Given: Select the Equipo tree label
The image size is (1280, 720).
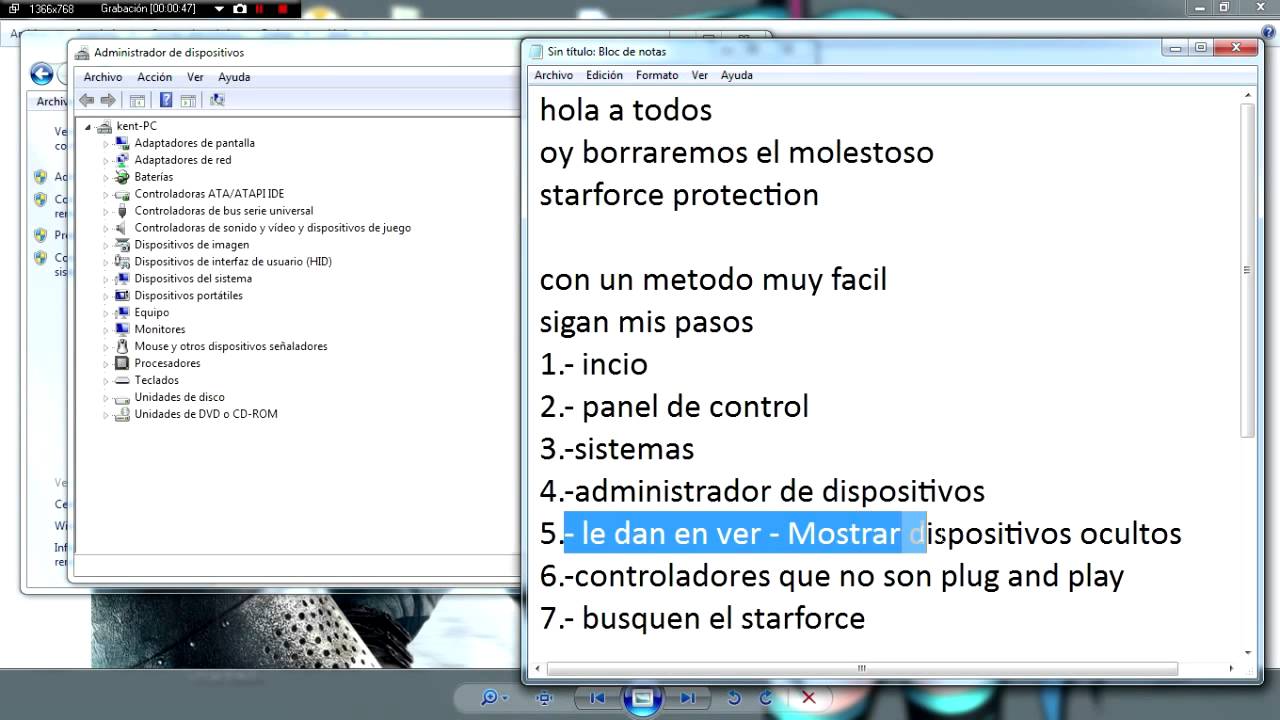Looking at the screenshot, I should (152, 313).
